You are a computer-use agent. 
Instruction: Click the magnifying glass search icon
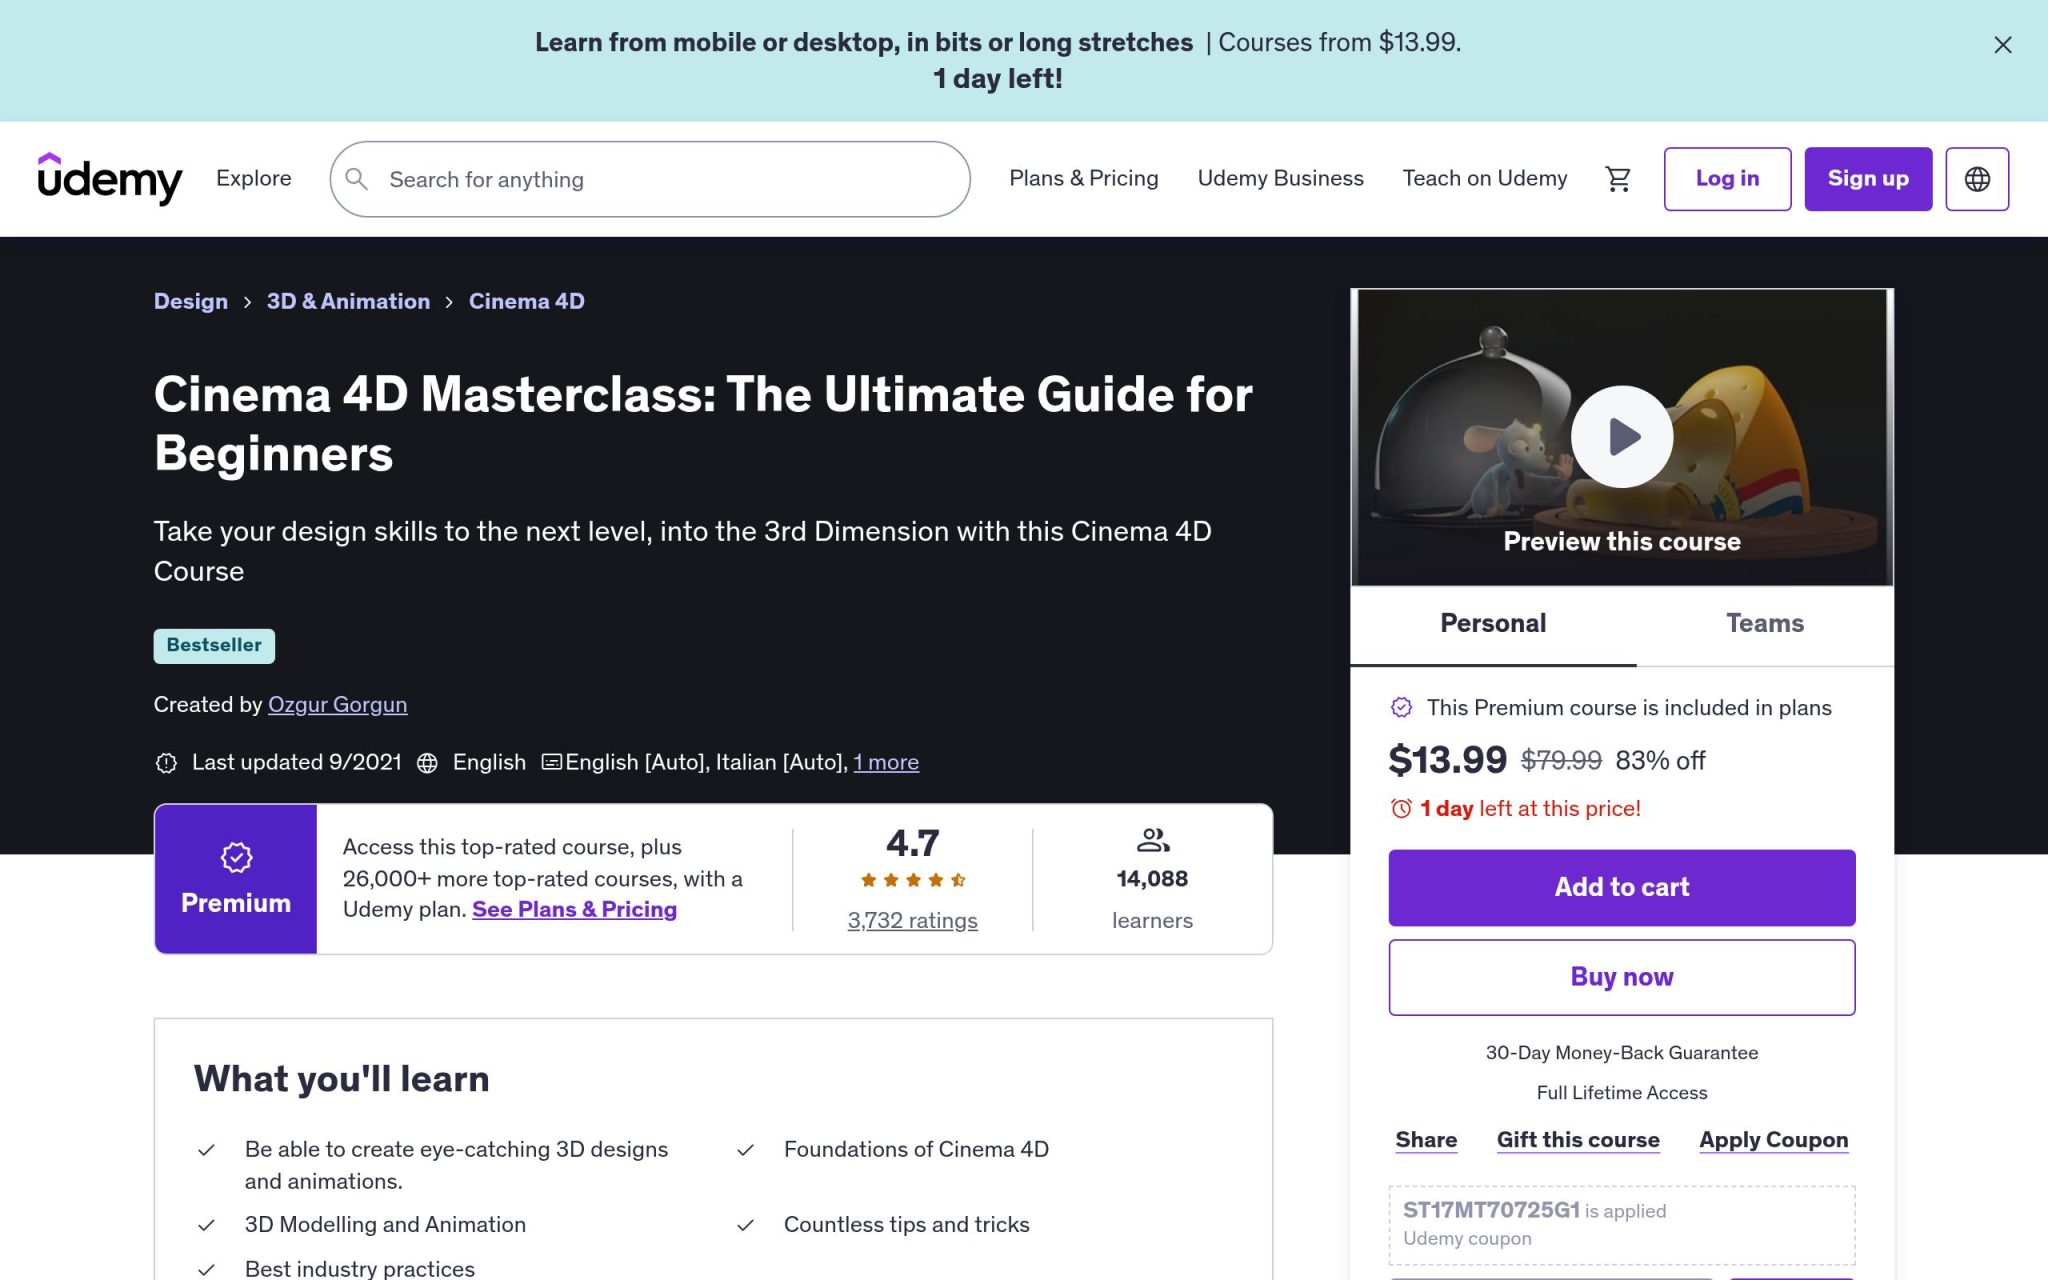pyautogui.click(x=356, y=179)
